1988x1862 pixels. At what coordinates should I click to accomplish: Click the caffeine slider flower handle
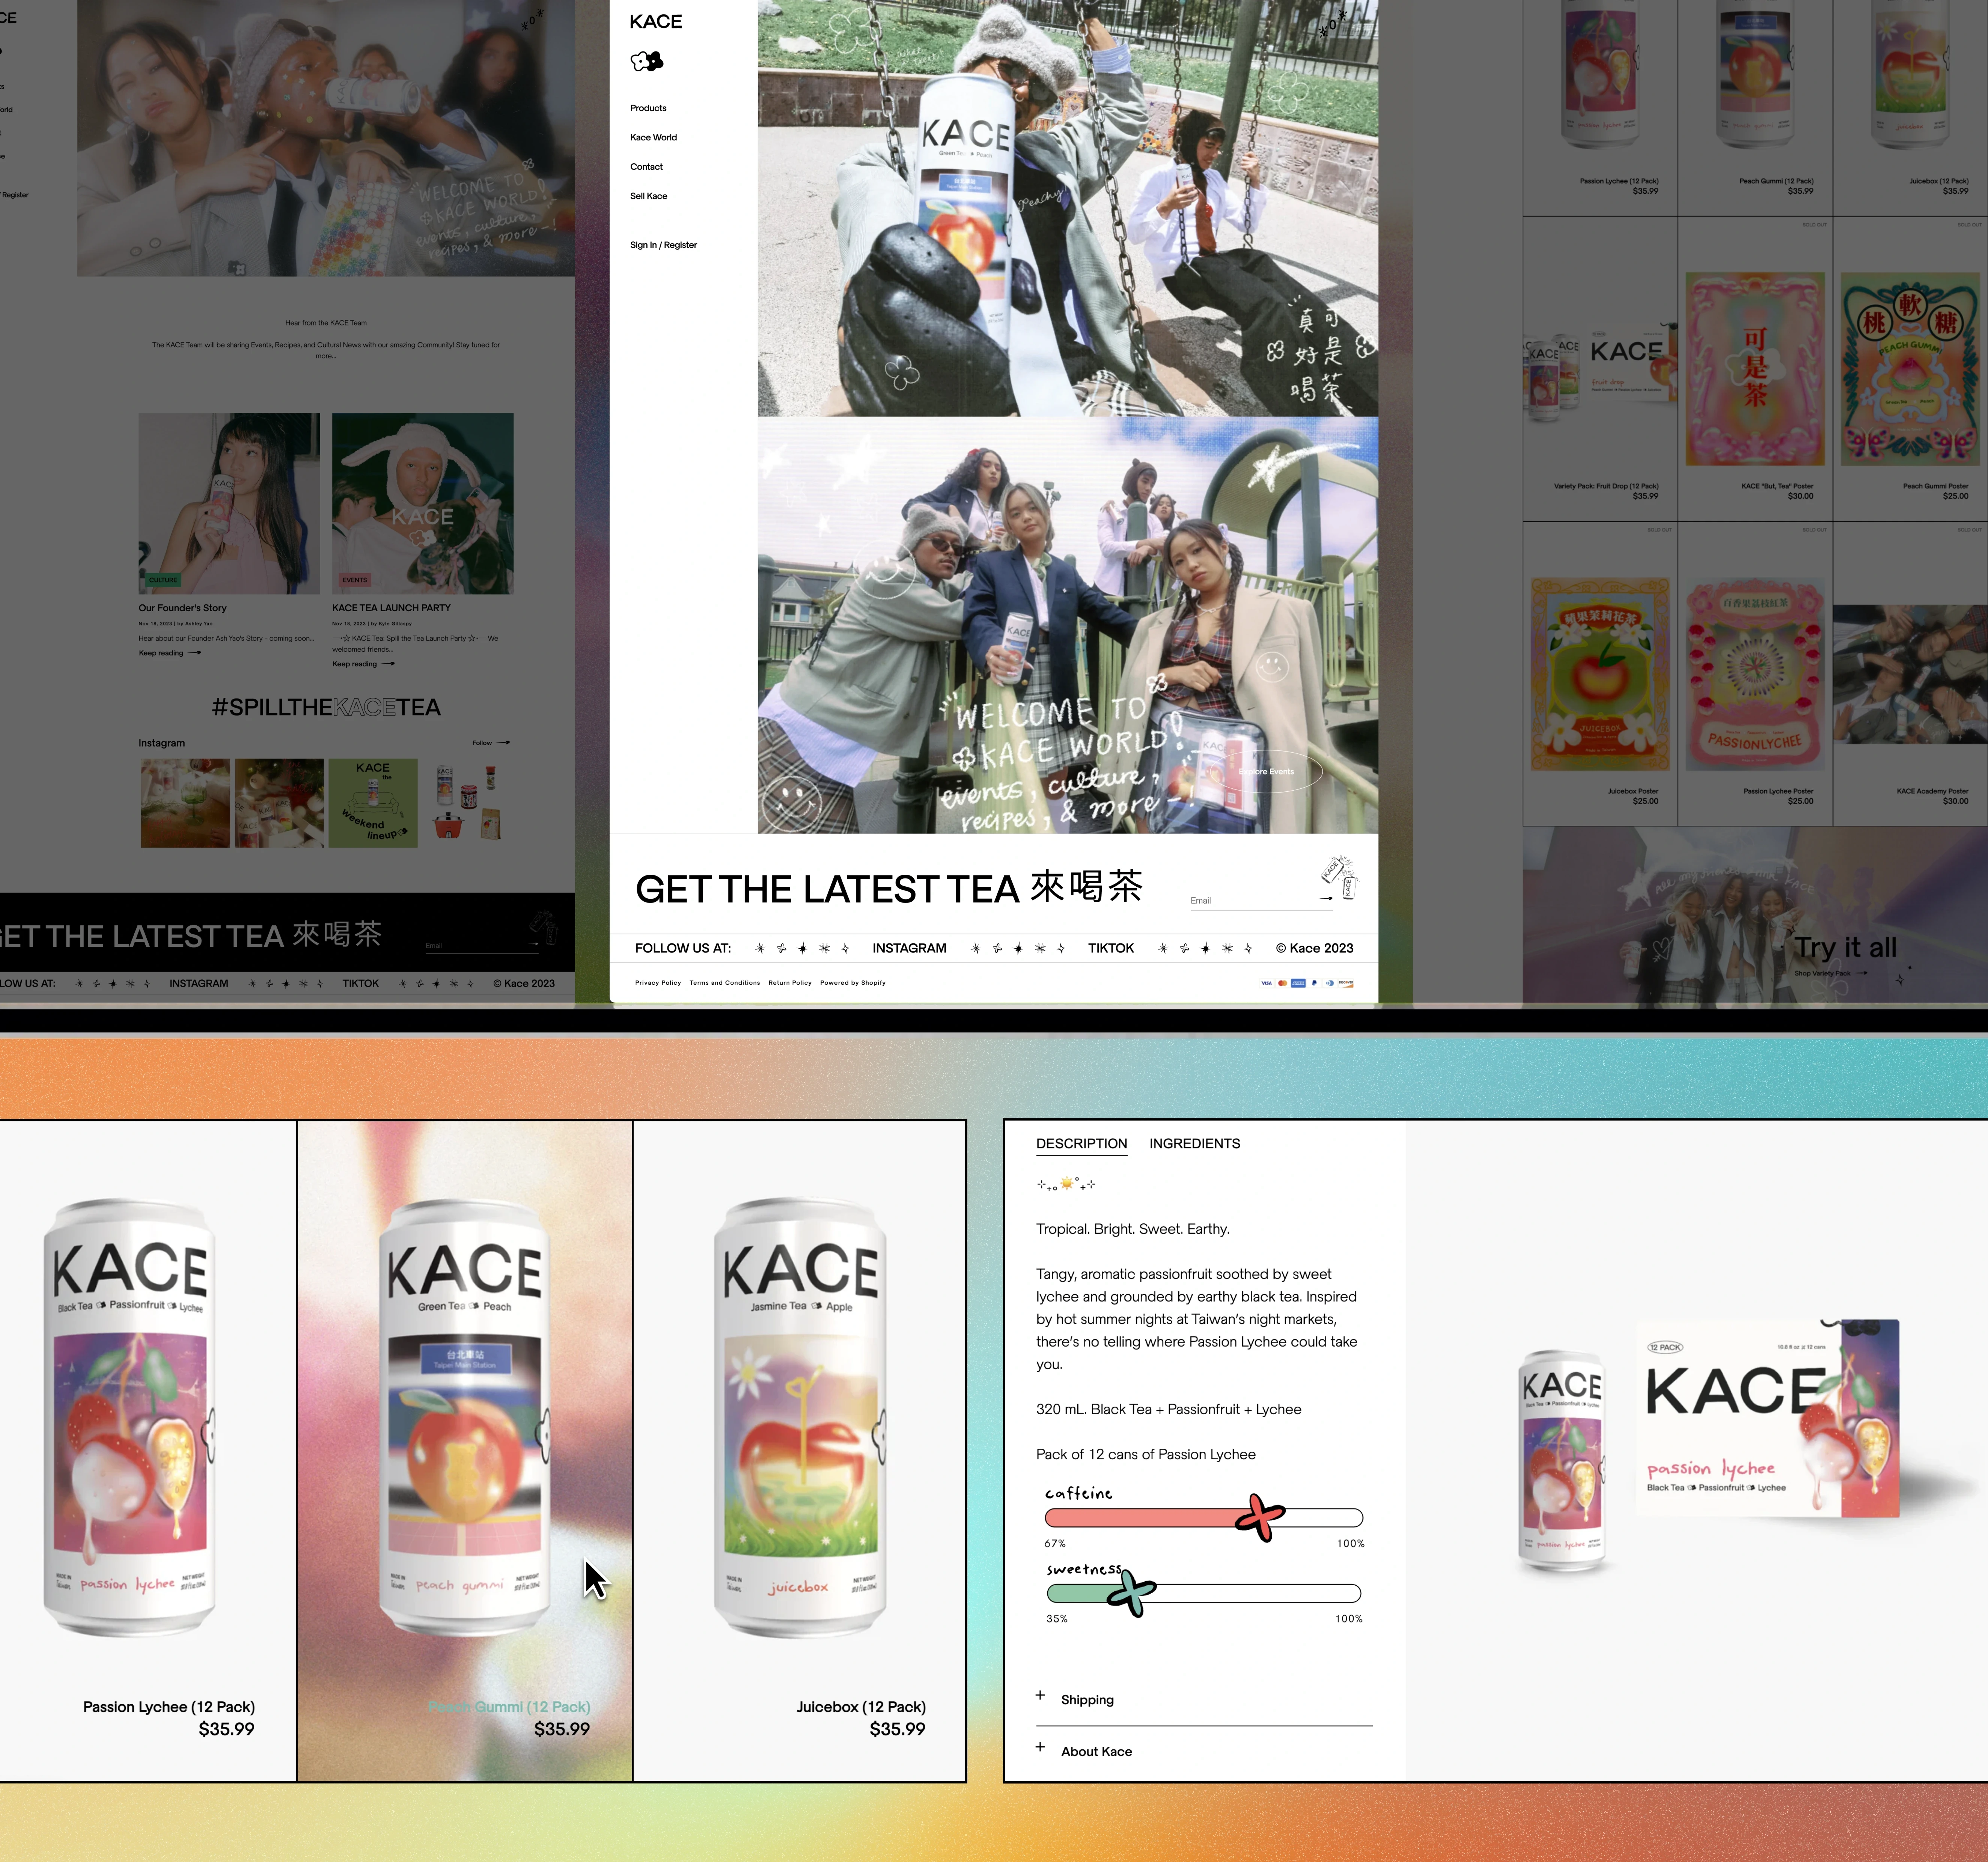click(x=1260, y=1518)
